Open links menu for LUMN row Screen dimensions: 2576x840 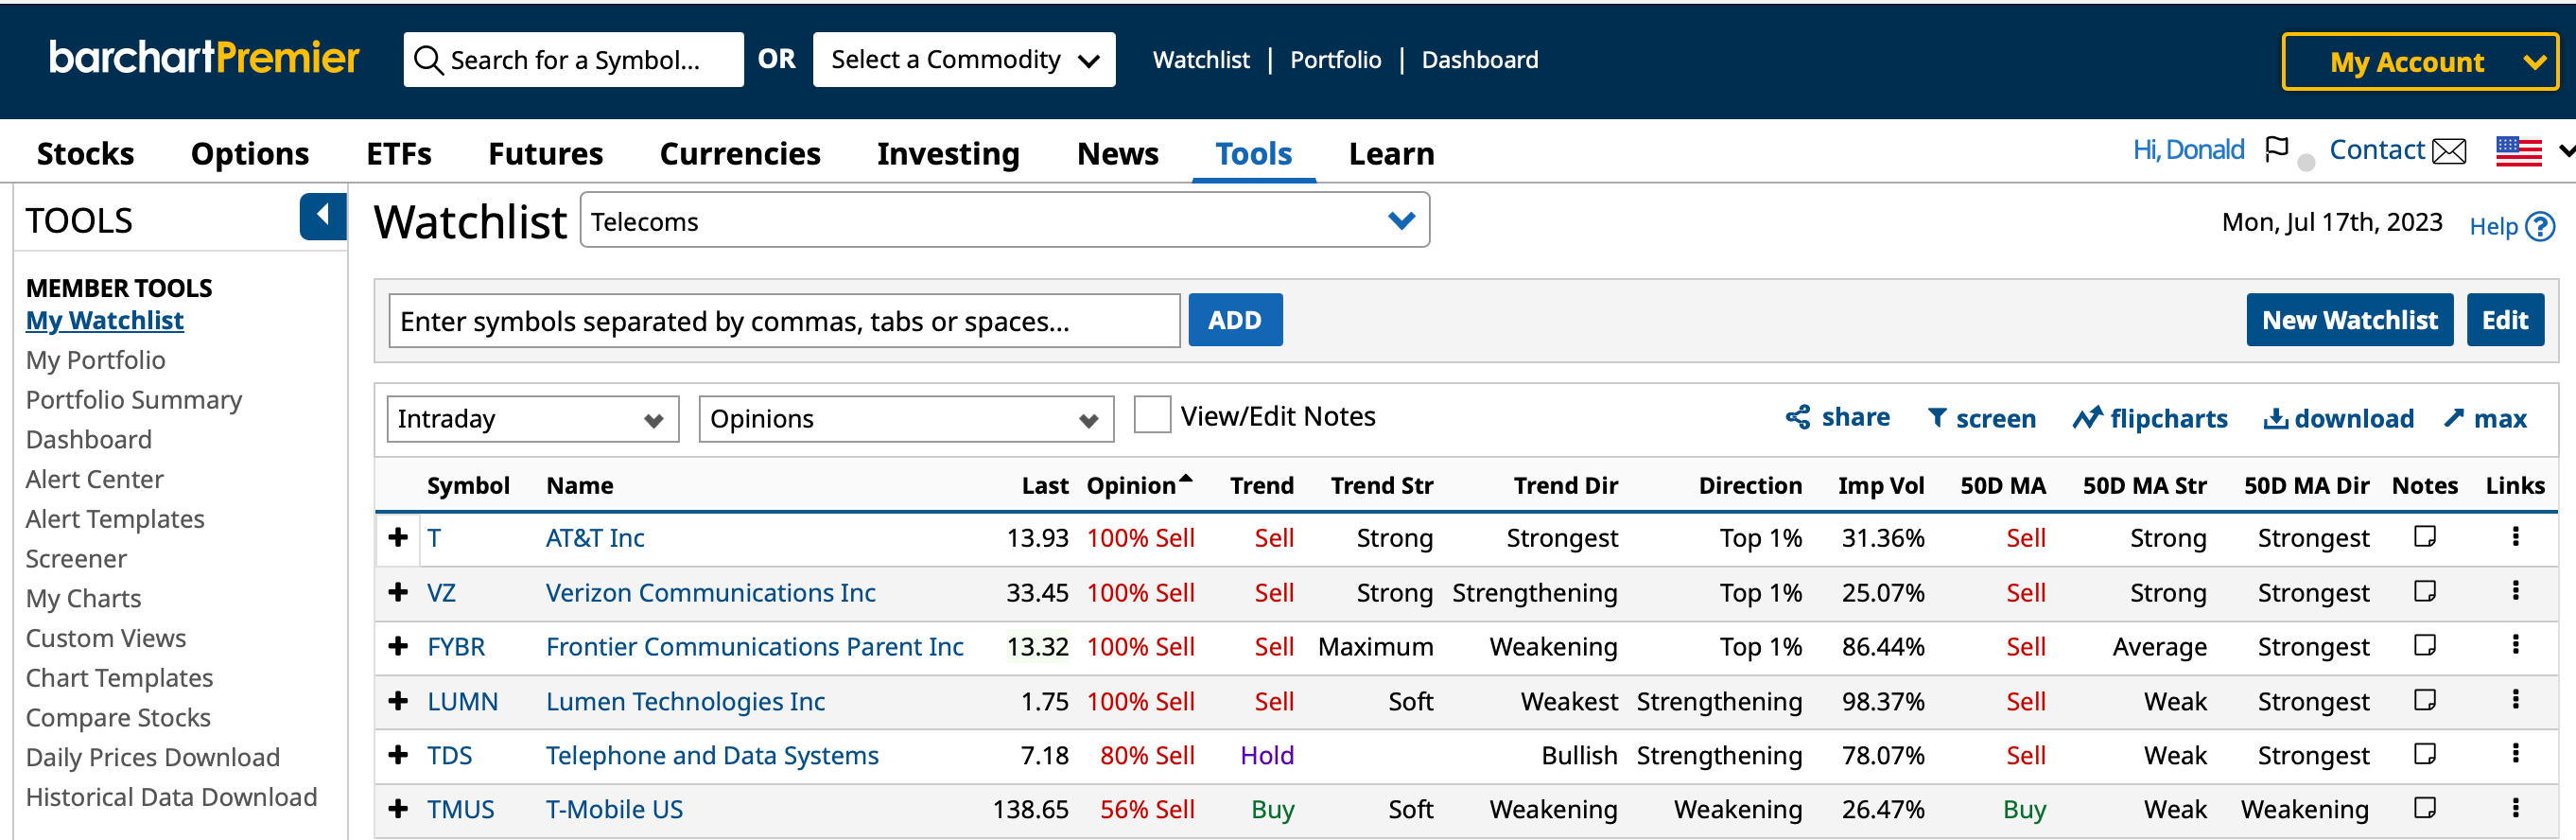pyautogui.click(x=2515, y=699)
